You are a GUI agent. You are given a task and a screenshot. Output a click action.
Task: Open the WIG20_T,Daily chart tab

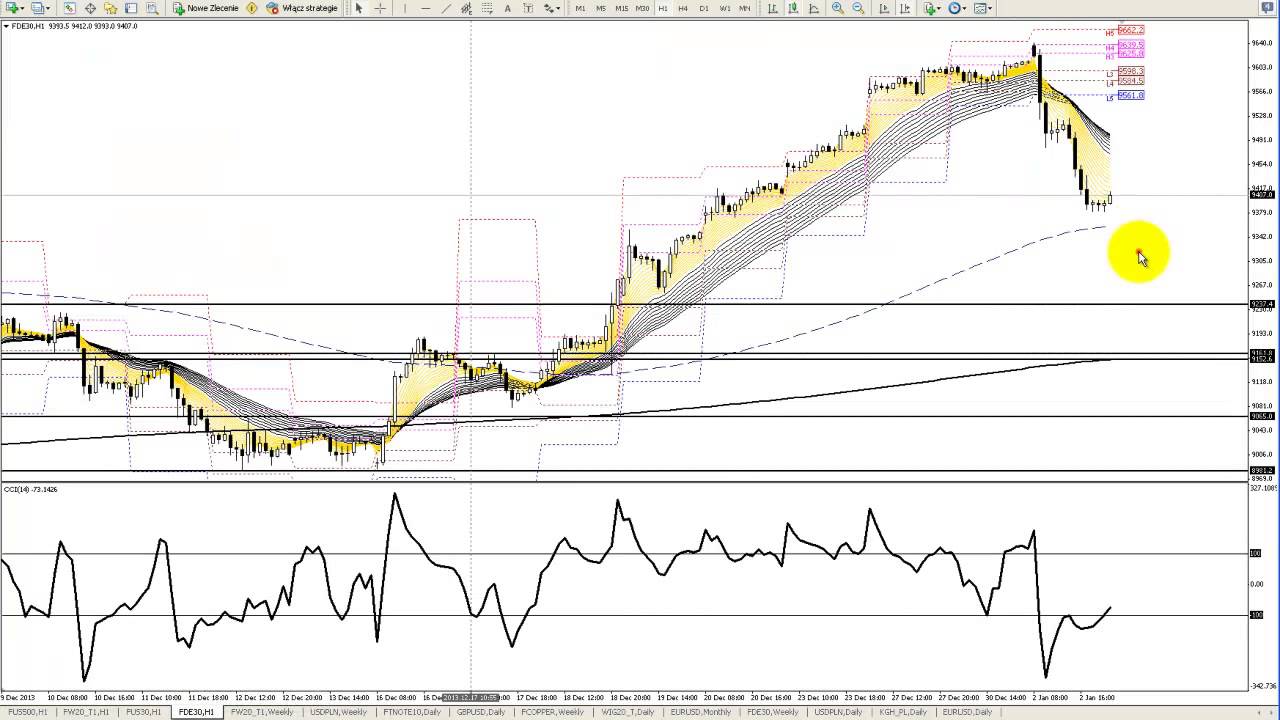(629, 712)
